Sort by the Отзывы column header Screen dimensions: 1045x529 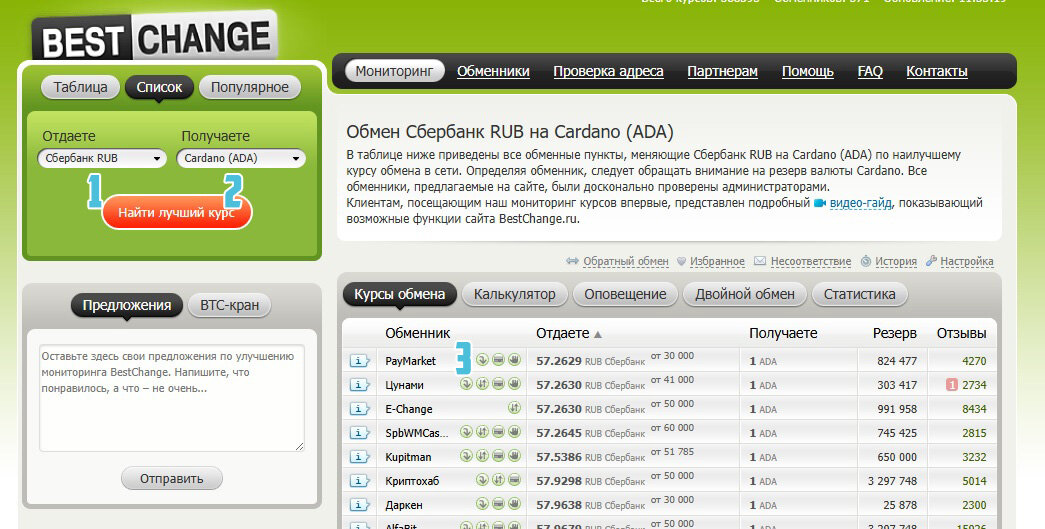coord(962,333)
